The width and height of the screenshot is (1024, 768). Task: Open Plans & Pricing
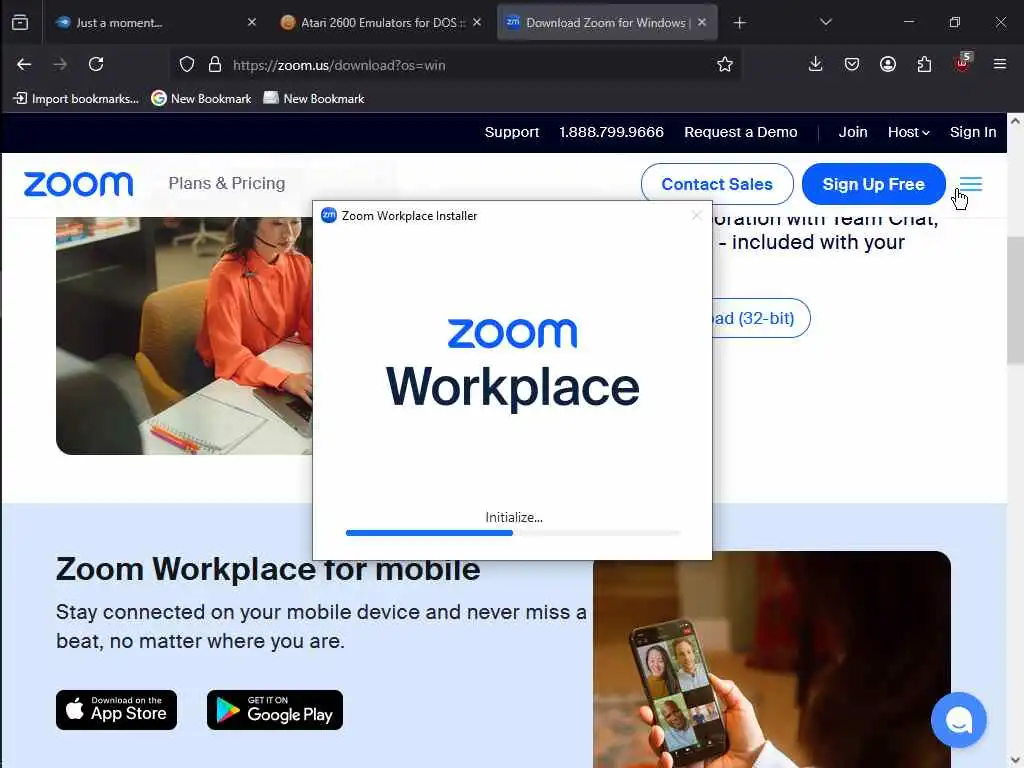(227, 184)
